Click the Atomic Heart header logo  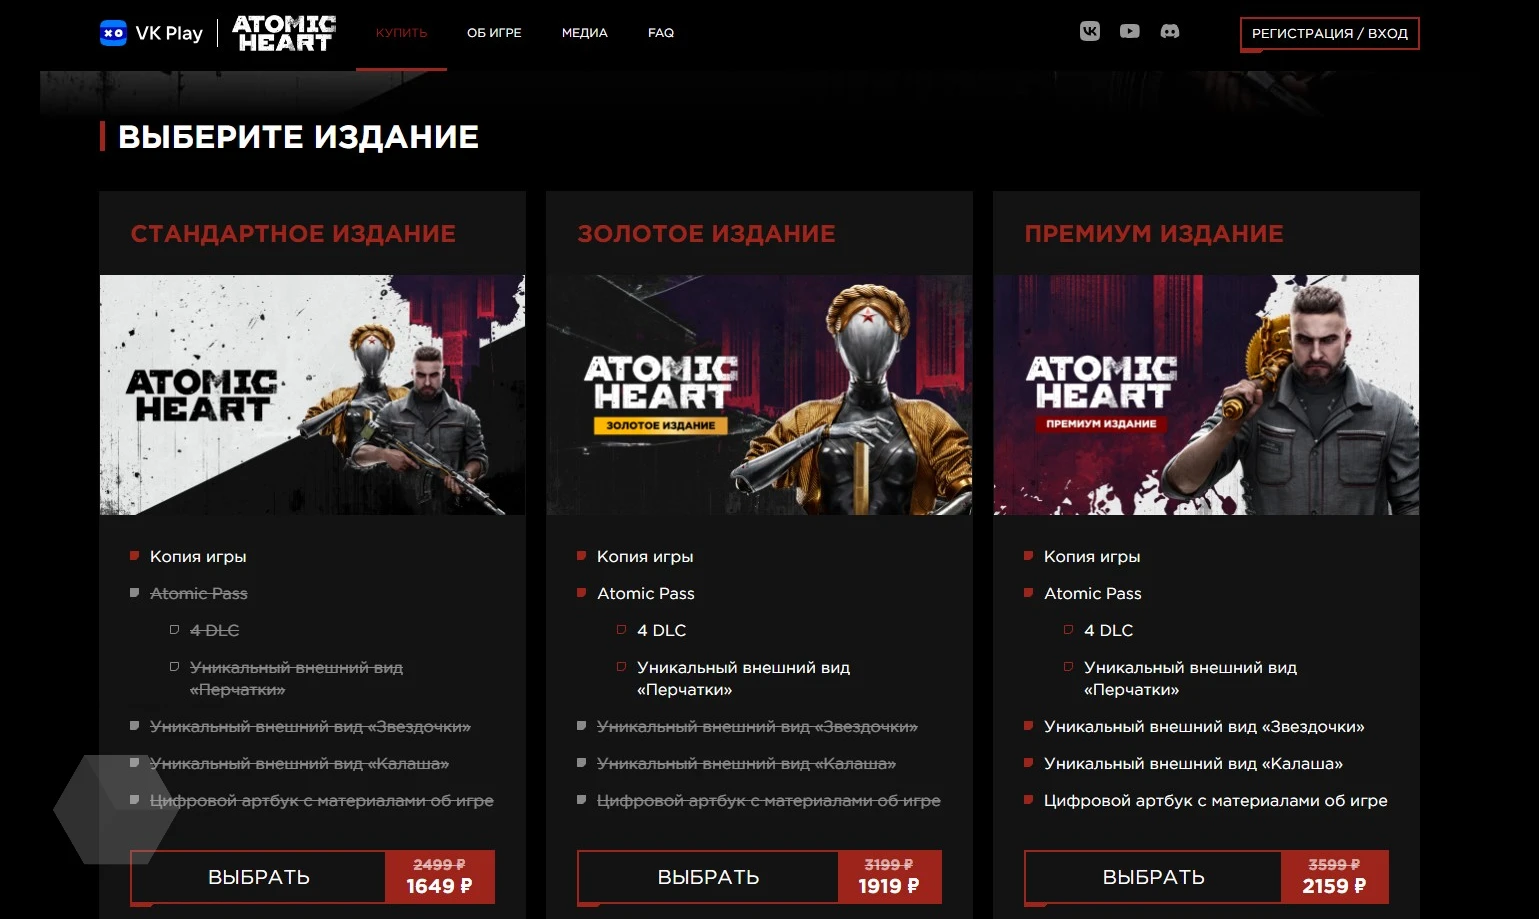pos(285,33)
